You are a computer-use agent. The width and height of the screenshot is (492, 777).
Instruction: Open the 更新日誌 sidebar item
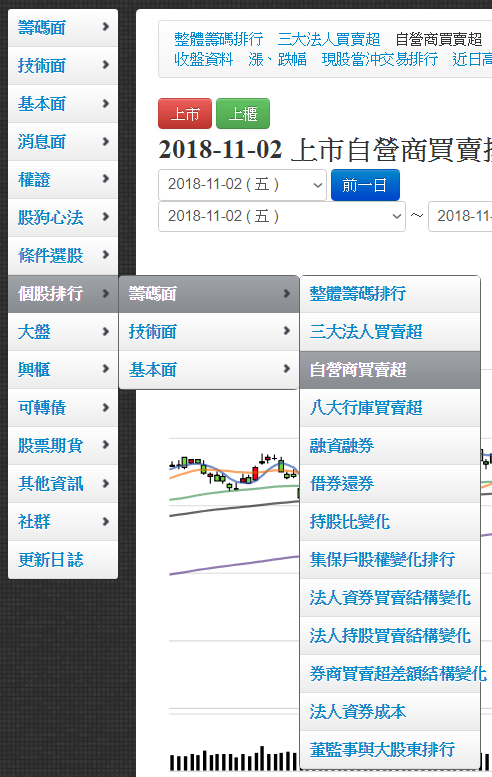[x=63, y=560]
